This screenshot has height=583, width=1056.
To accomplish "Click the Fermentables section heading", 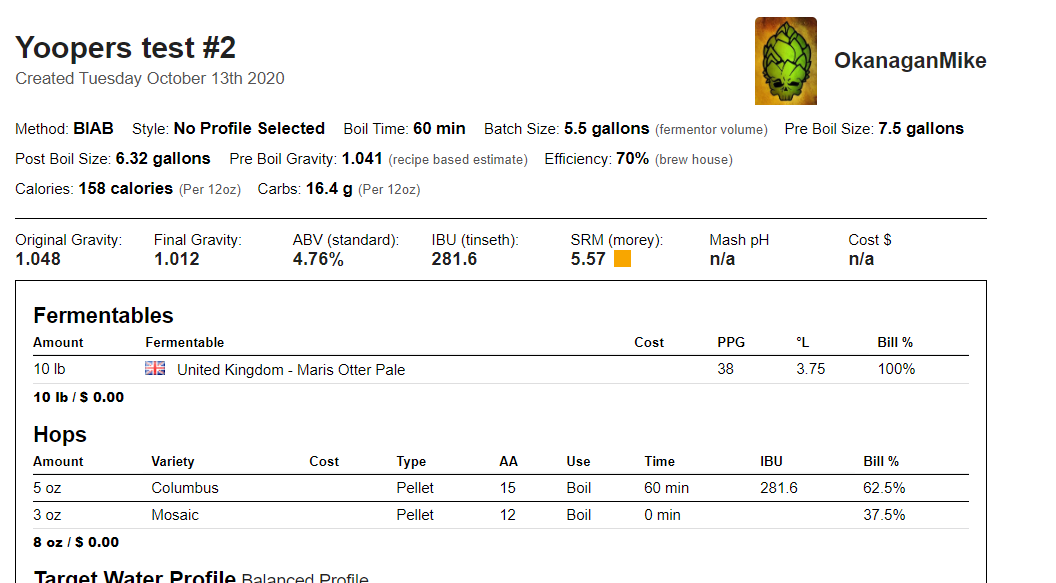I will 103,315.
